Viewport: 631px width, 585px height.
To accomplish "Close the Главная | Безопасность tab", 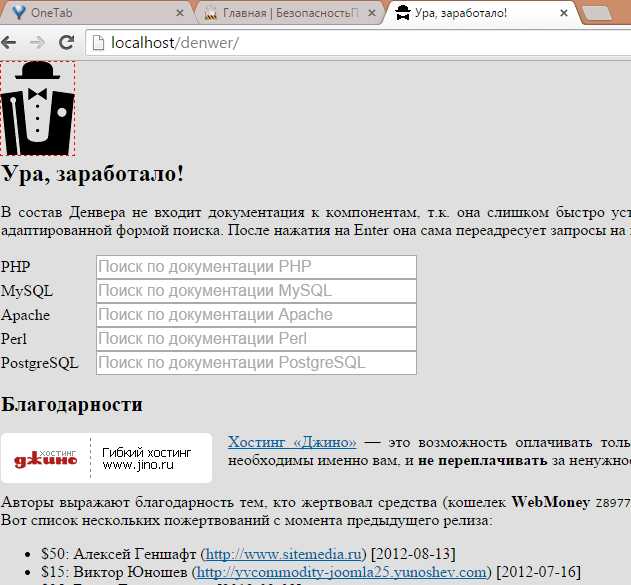I will tap(372, 13).
